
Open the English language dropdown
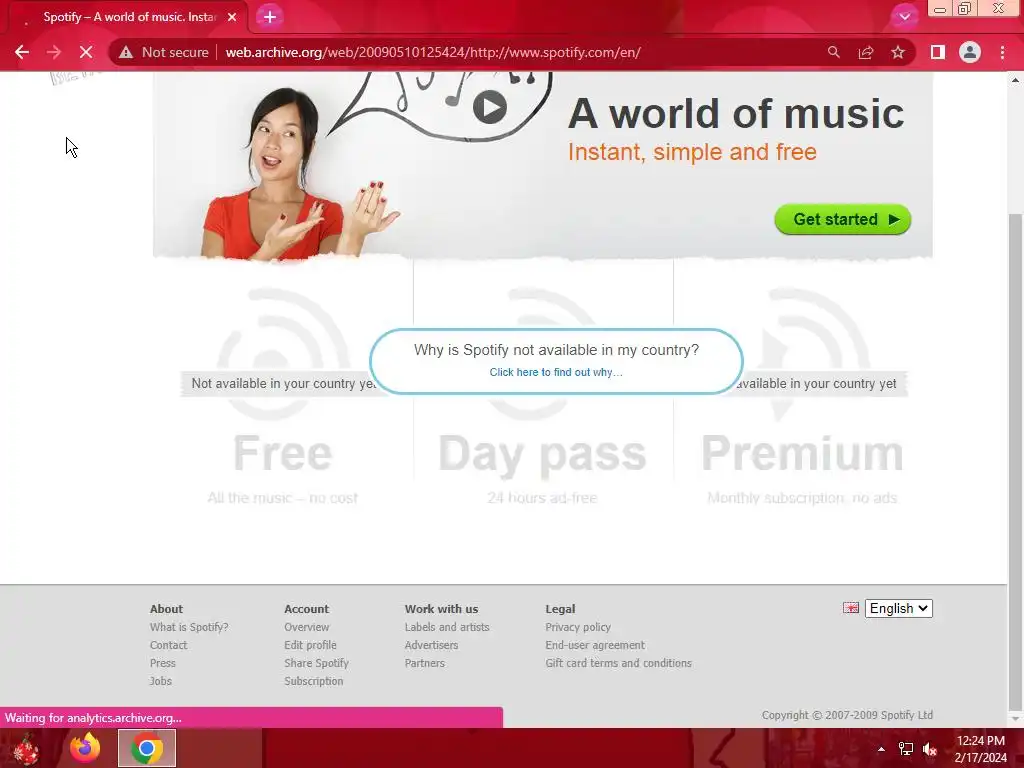click(899, 609)
